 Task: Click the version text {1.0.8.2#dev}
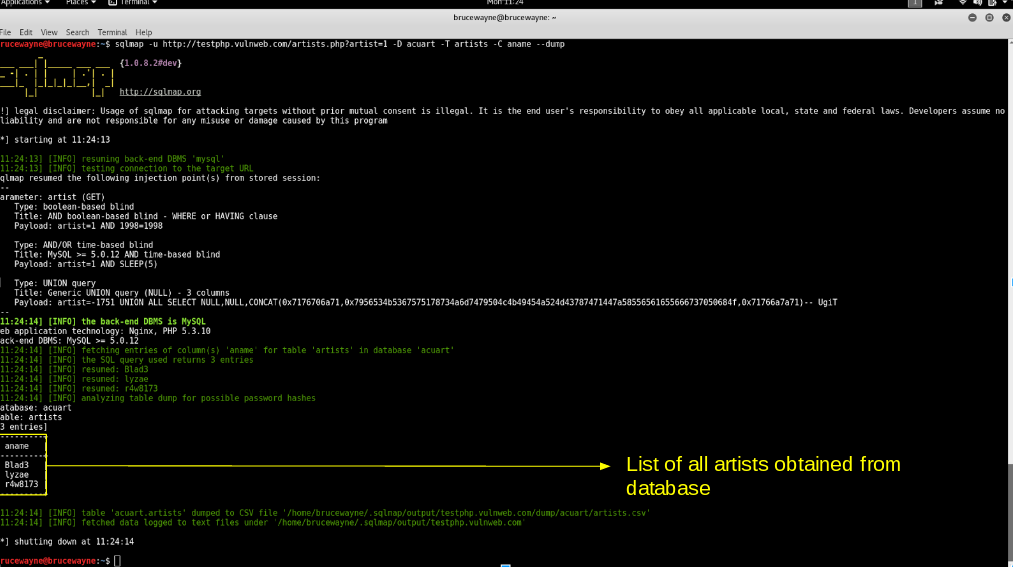point(151,63)
